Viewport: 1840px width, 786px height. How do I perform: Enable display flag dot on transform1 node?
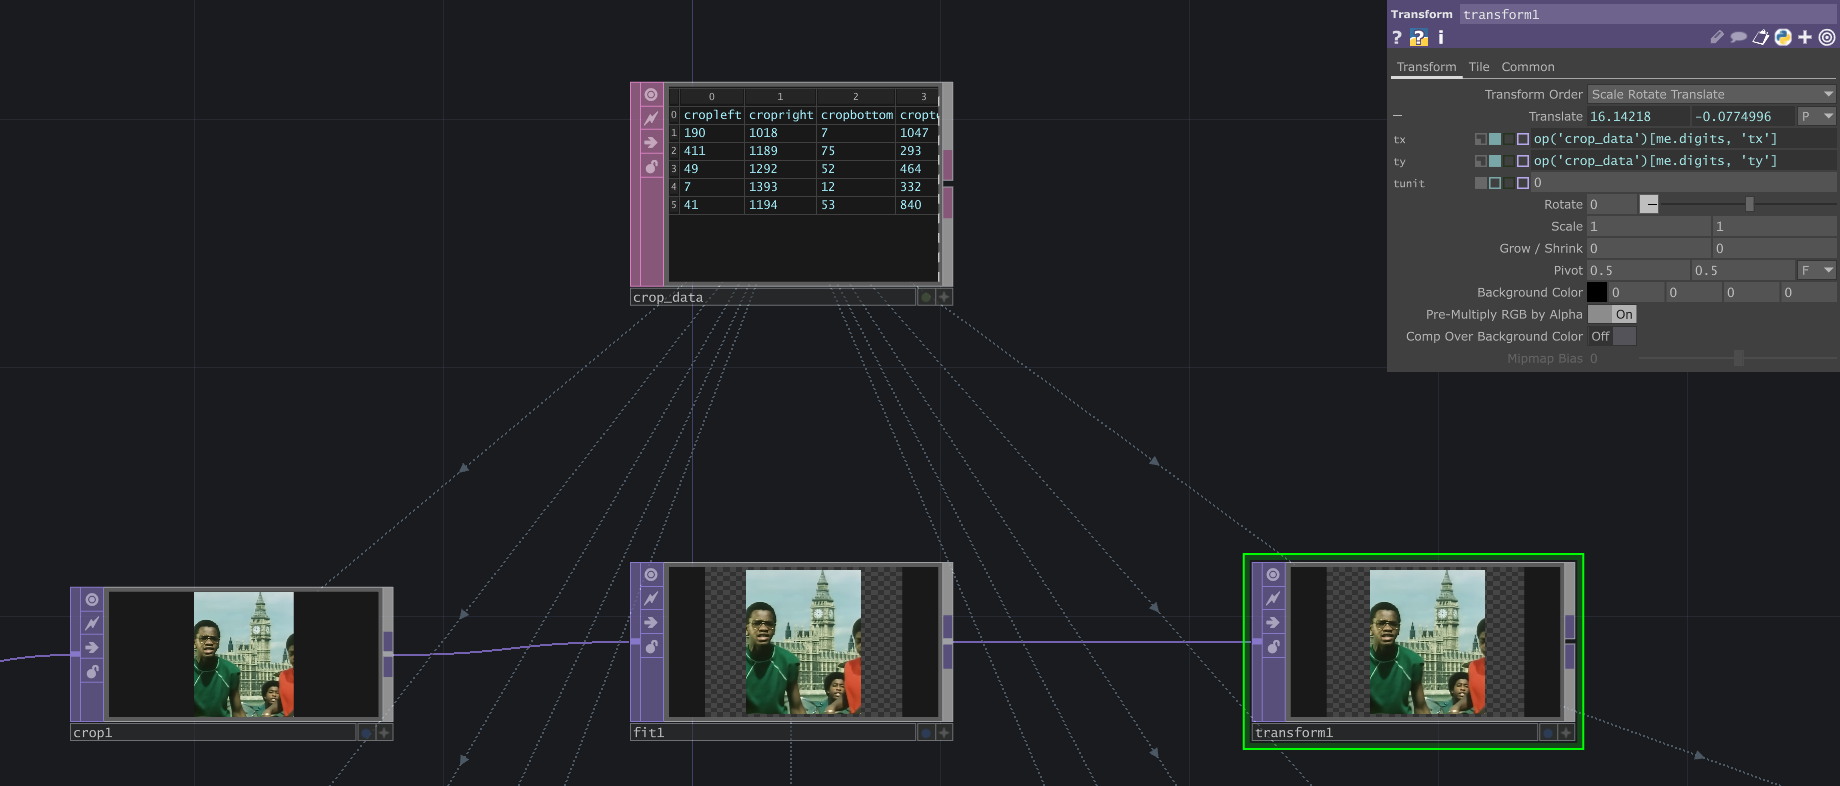pos(1548,733)
